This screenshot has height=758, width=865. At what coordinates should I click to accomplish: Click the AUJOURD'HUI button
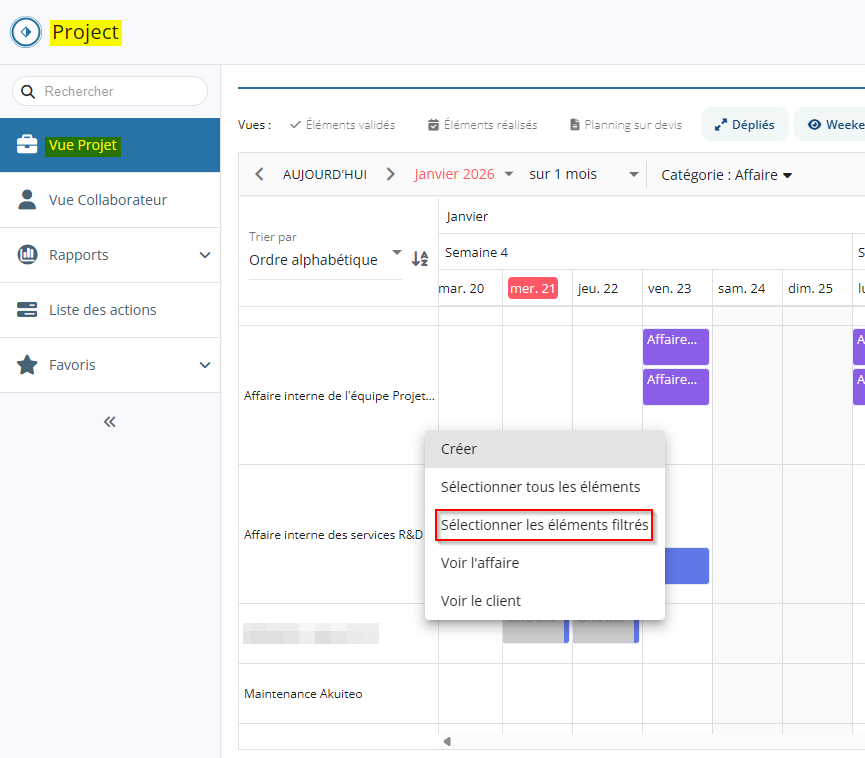pos(325,174)
